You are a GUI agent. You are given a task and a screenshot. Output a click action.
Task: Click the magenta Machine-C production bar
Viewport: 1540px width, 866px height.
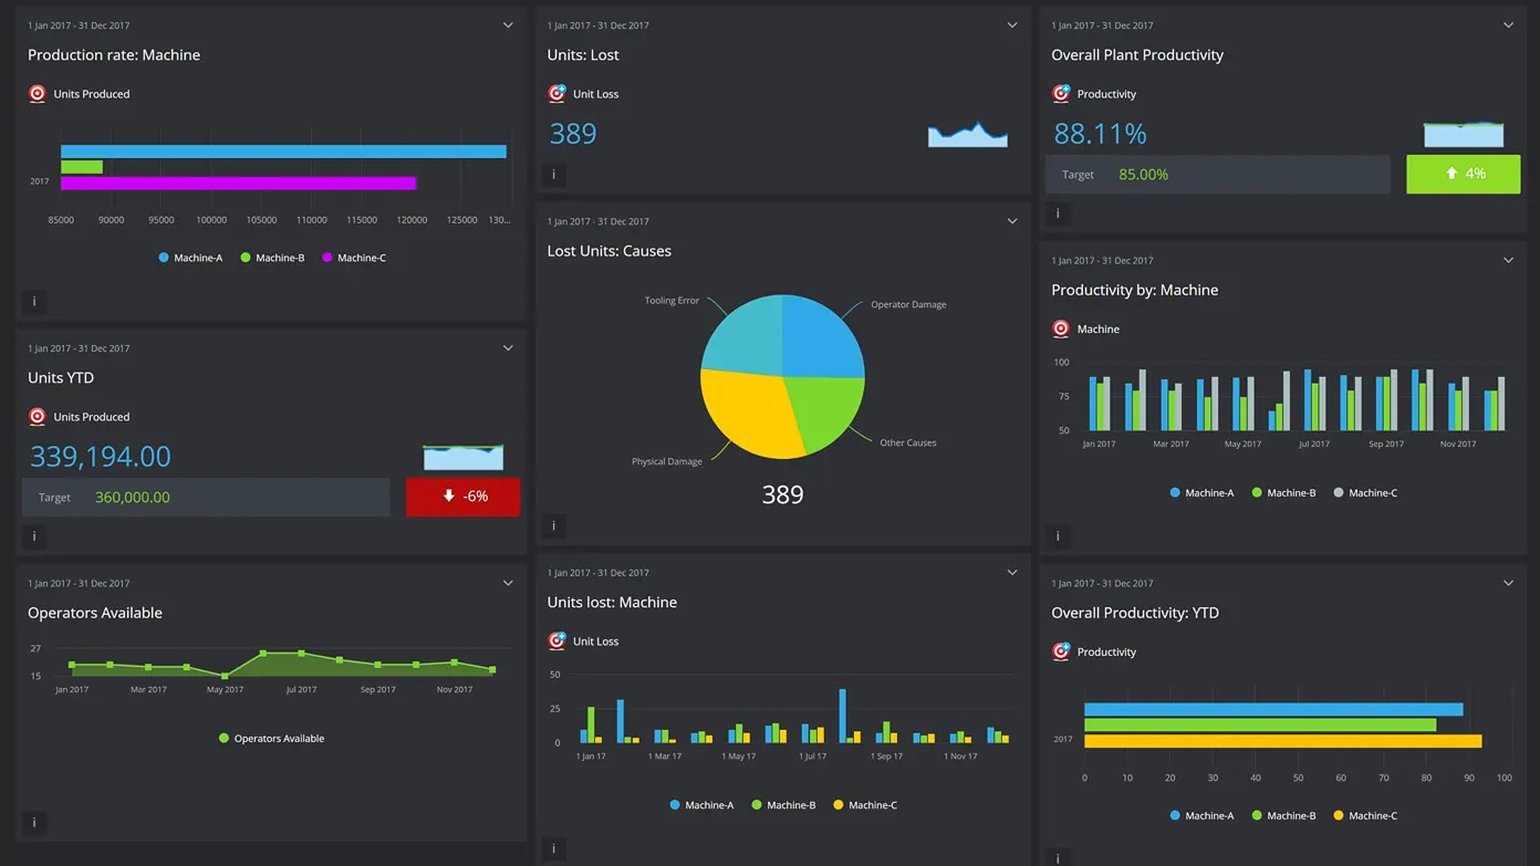tap(238, 183)
